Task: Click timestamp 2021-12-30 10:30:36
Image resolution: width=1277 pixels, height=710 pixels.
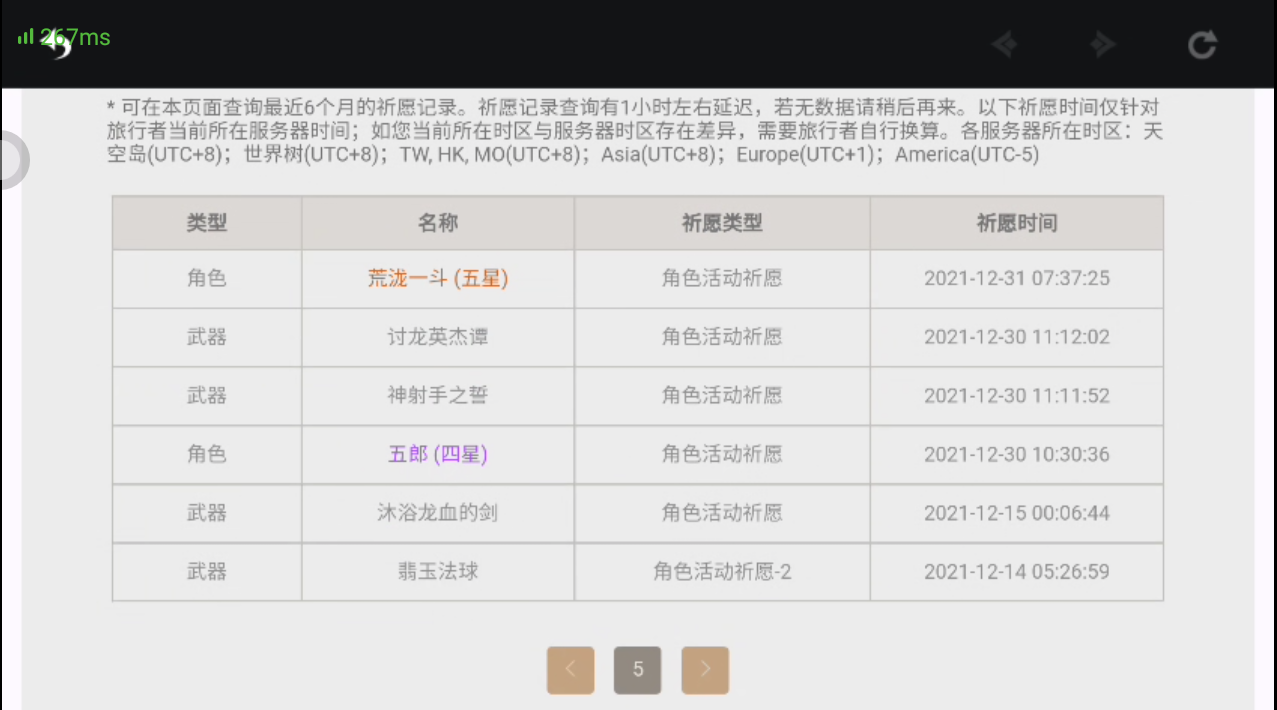Action: (1017, 455)
